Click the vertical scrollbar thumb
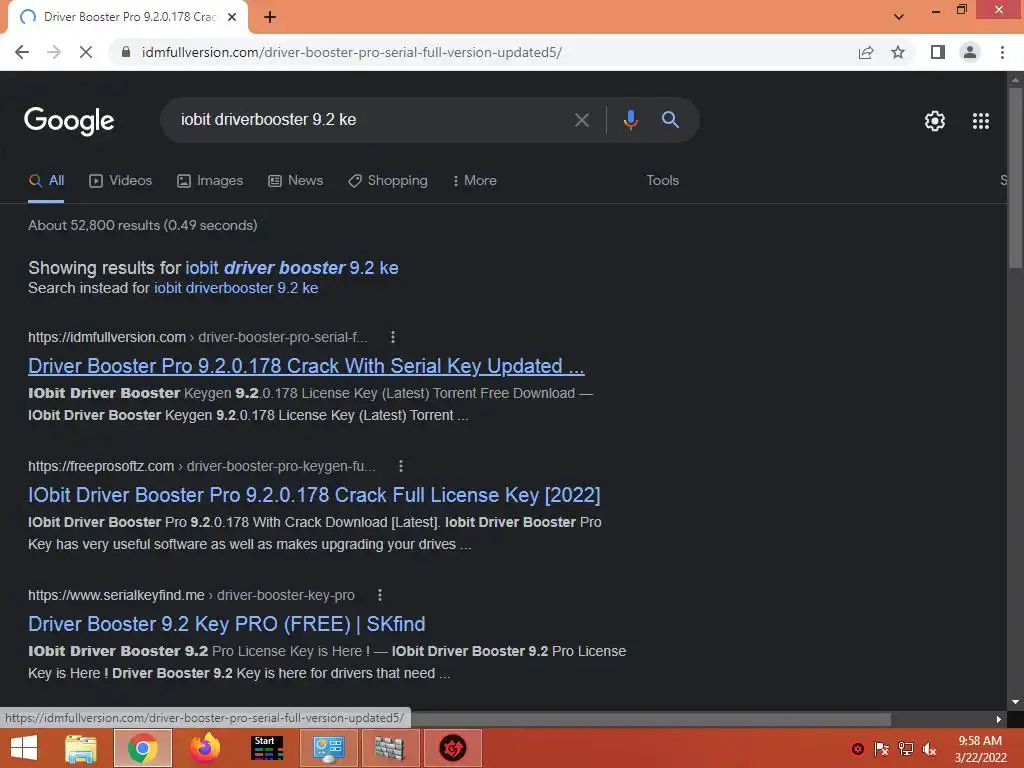The image size is (1024, 768). (1015, 176)
